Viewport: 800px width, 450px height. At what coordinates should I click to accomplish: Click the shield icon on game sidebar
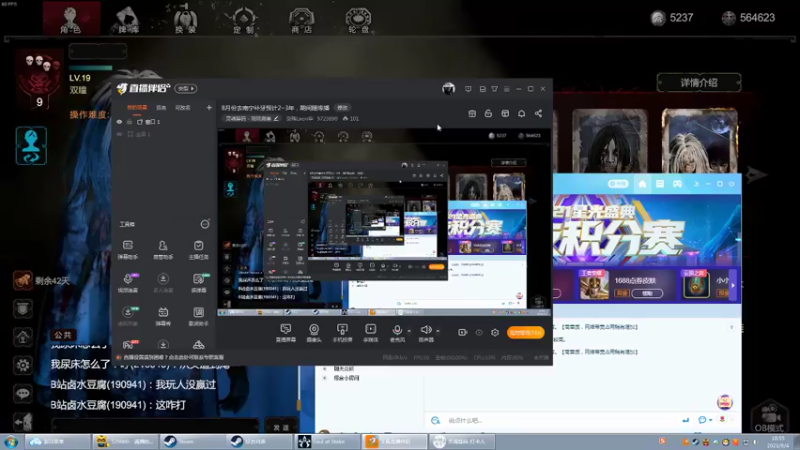click(23, 309)
